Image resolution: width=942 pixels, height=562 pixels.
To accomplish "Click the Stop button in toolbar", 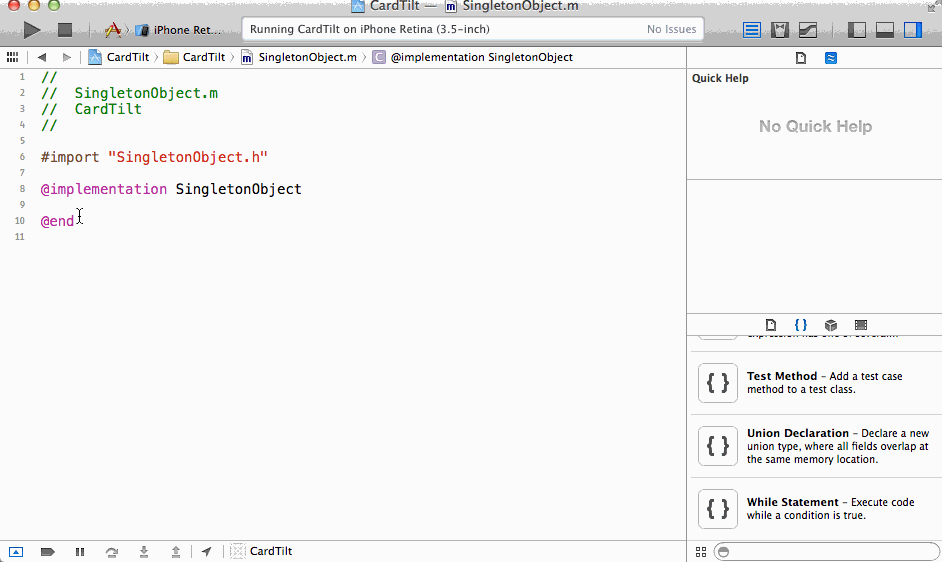I will point(65,29).
